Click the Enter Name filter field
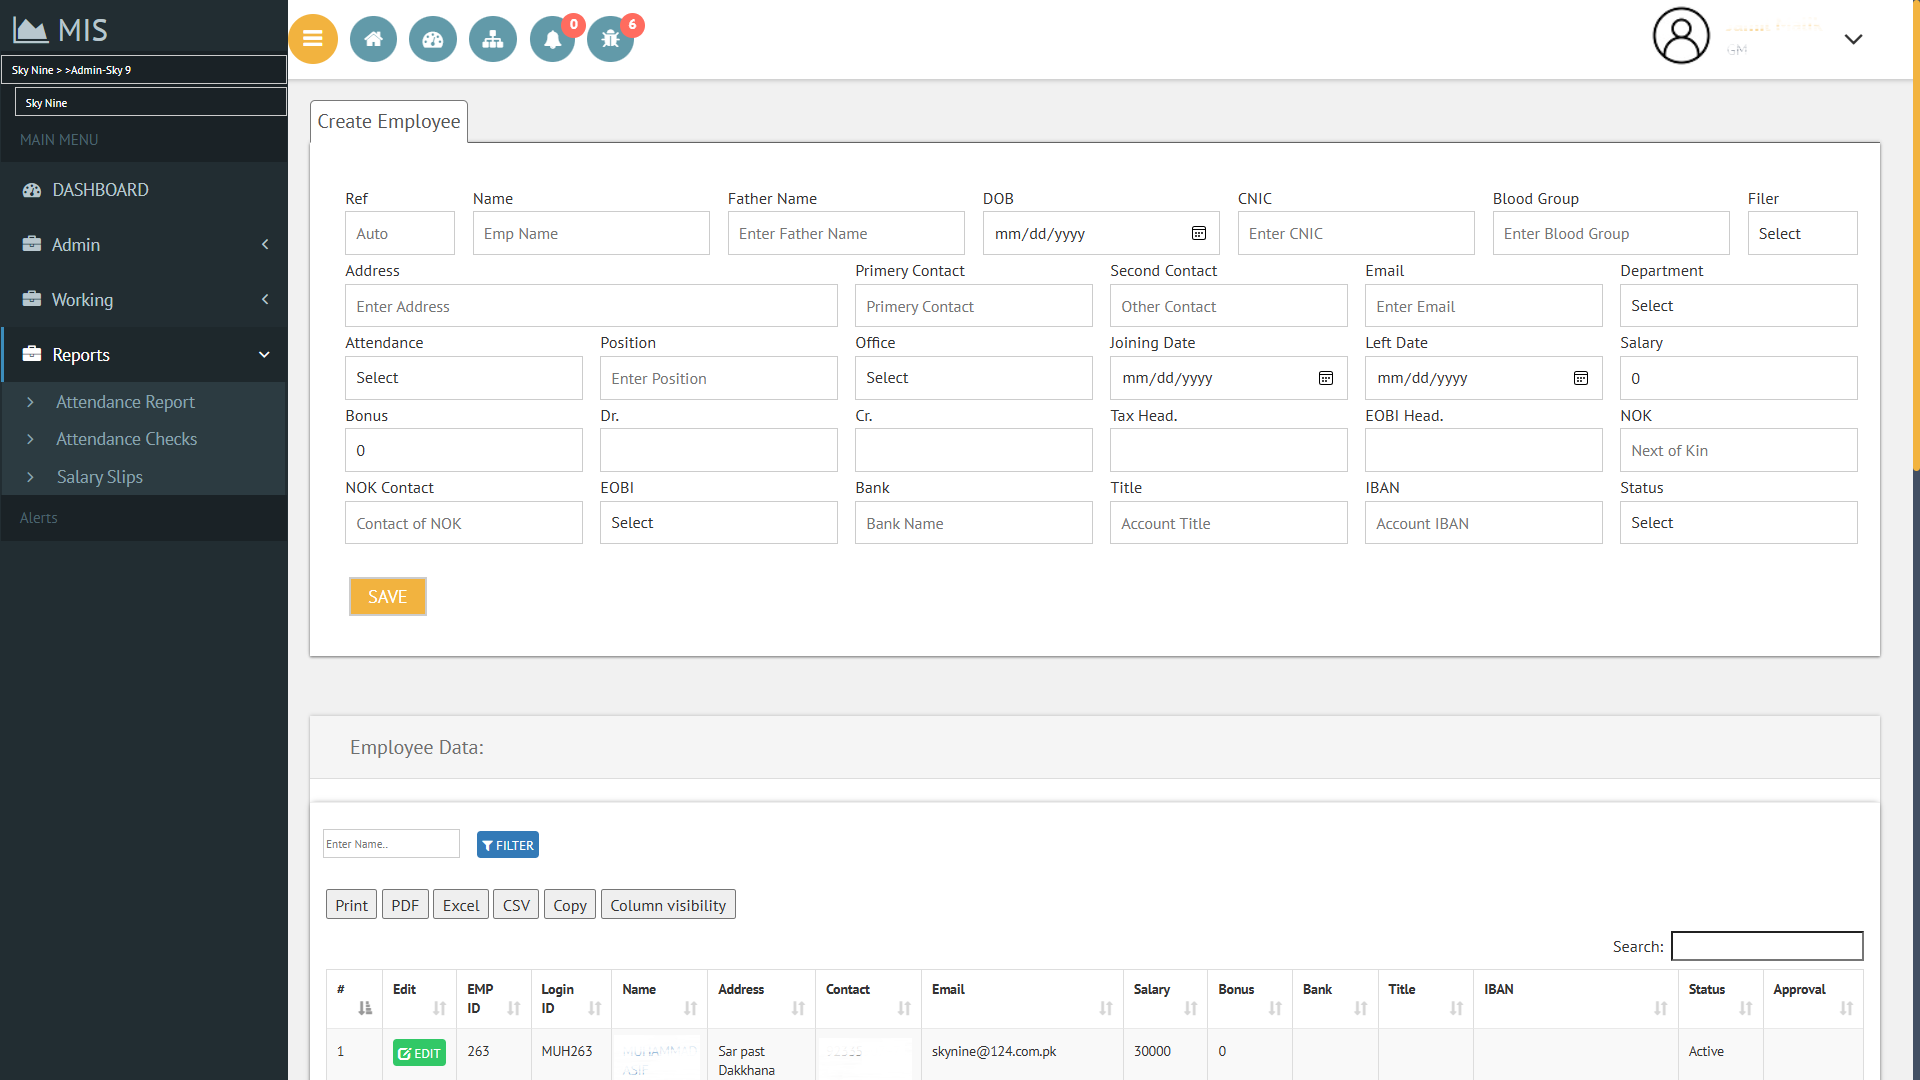The image size is (1920, 1080). [x=391, y=844]
